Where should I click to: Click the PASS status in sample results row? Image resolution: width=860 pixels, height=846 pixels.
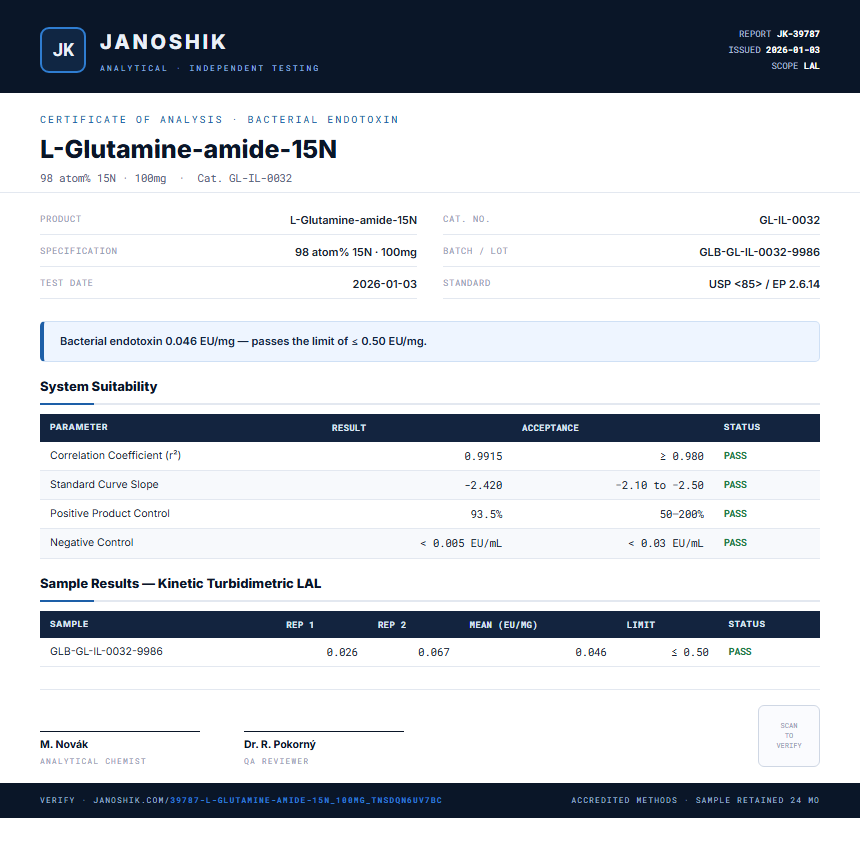click(740, 652)
